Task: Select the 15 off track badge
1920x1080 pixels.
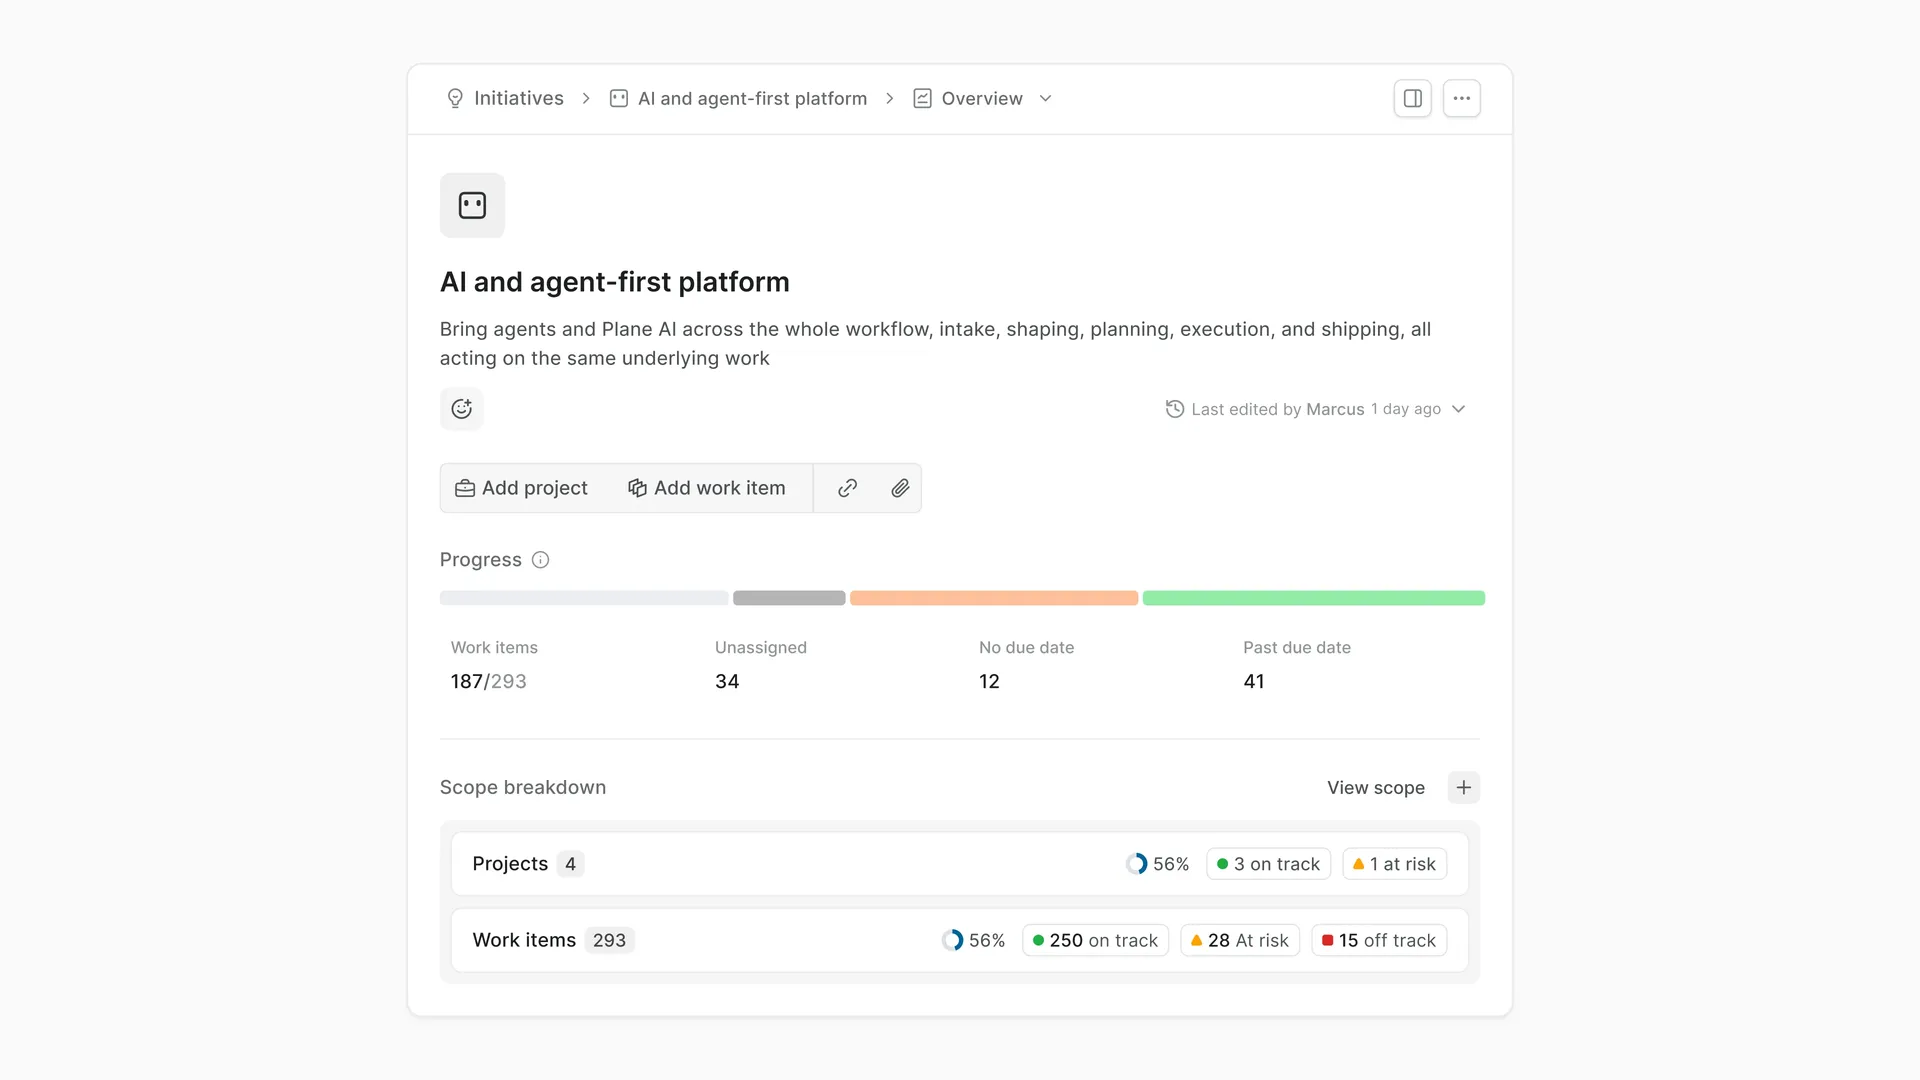Action: click(1379, 940)
